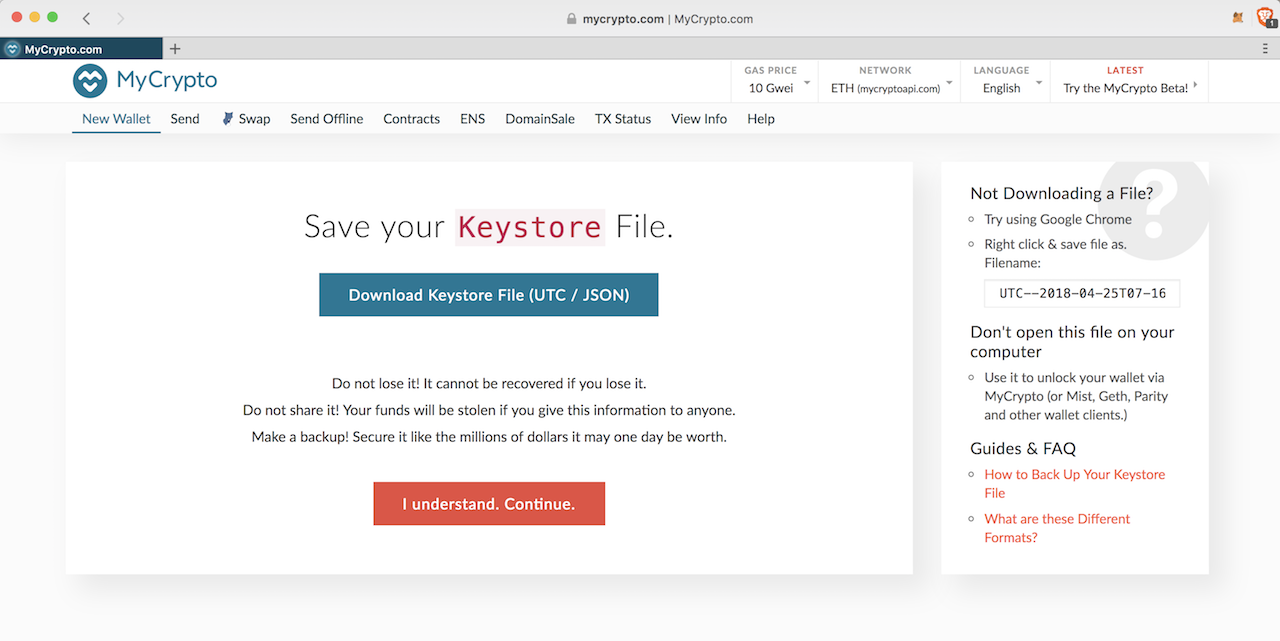Image resolution: width=1280 pixels, height=641 pixels.
Task: Go back with the browser back arrow
Action: tap(86, 19)
